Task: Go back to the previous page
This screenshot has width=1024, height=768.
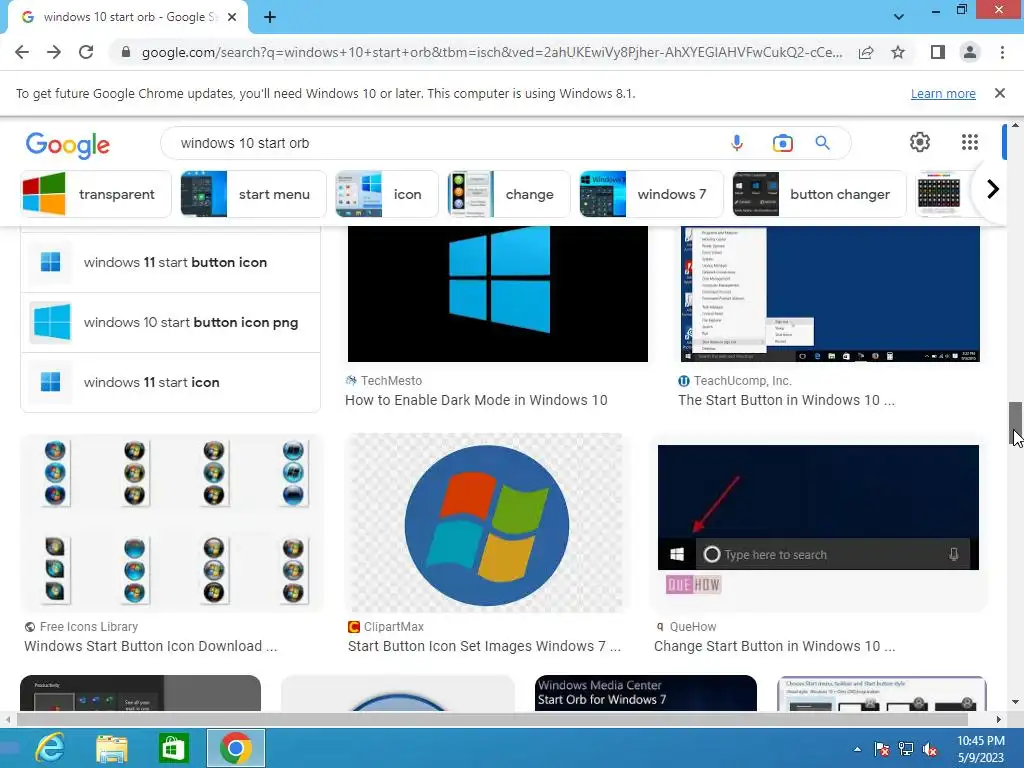Action: click(22, 52)
